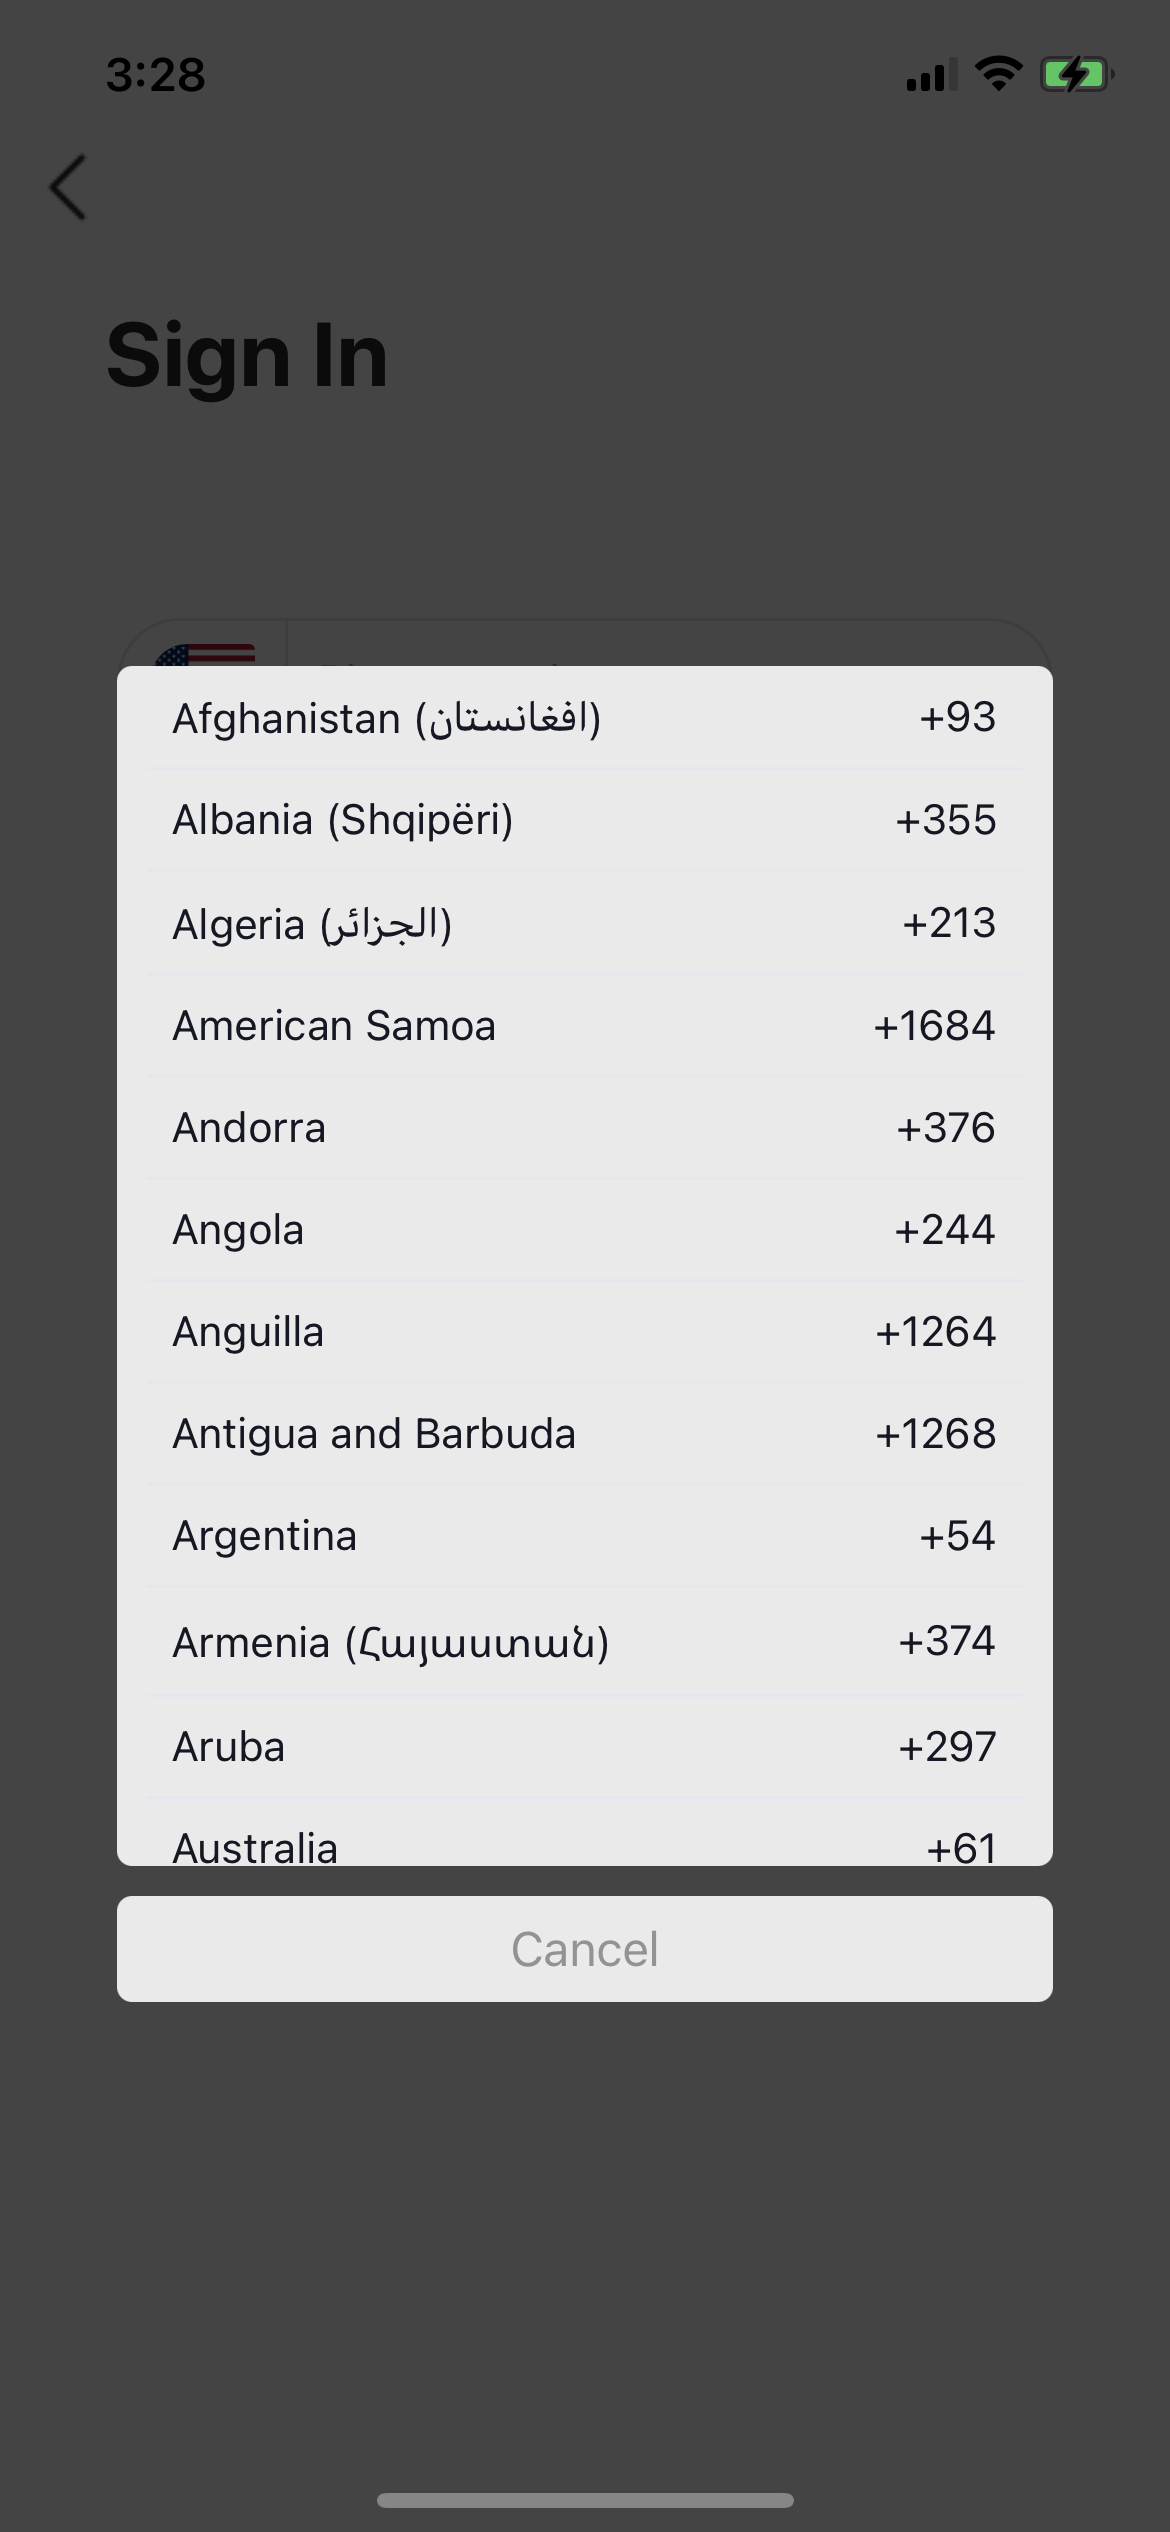Select Algeria +213 entry
This screenshot has width=1170, height=2532.
(584, 923)
